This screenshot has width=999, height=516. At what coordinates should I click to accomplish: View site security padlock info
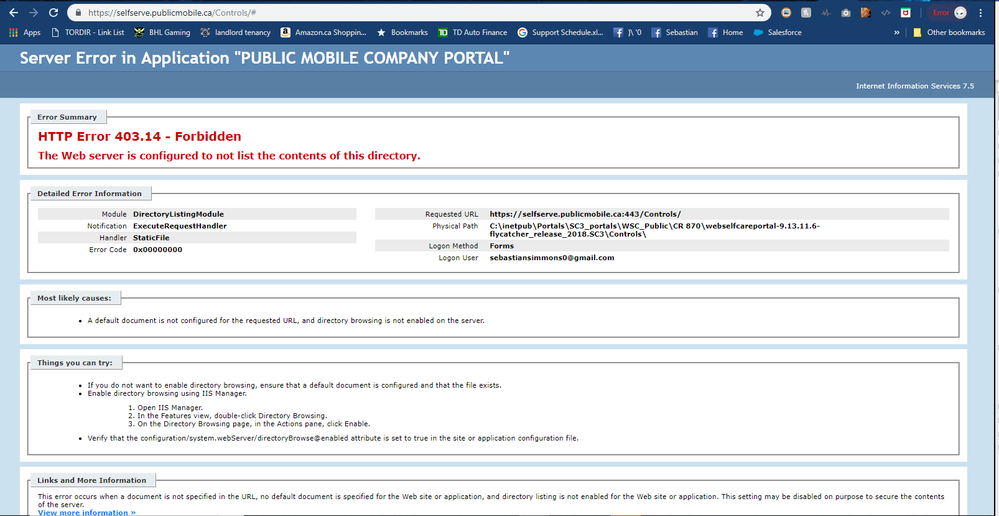click(x=78, y=13)
